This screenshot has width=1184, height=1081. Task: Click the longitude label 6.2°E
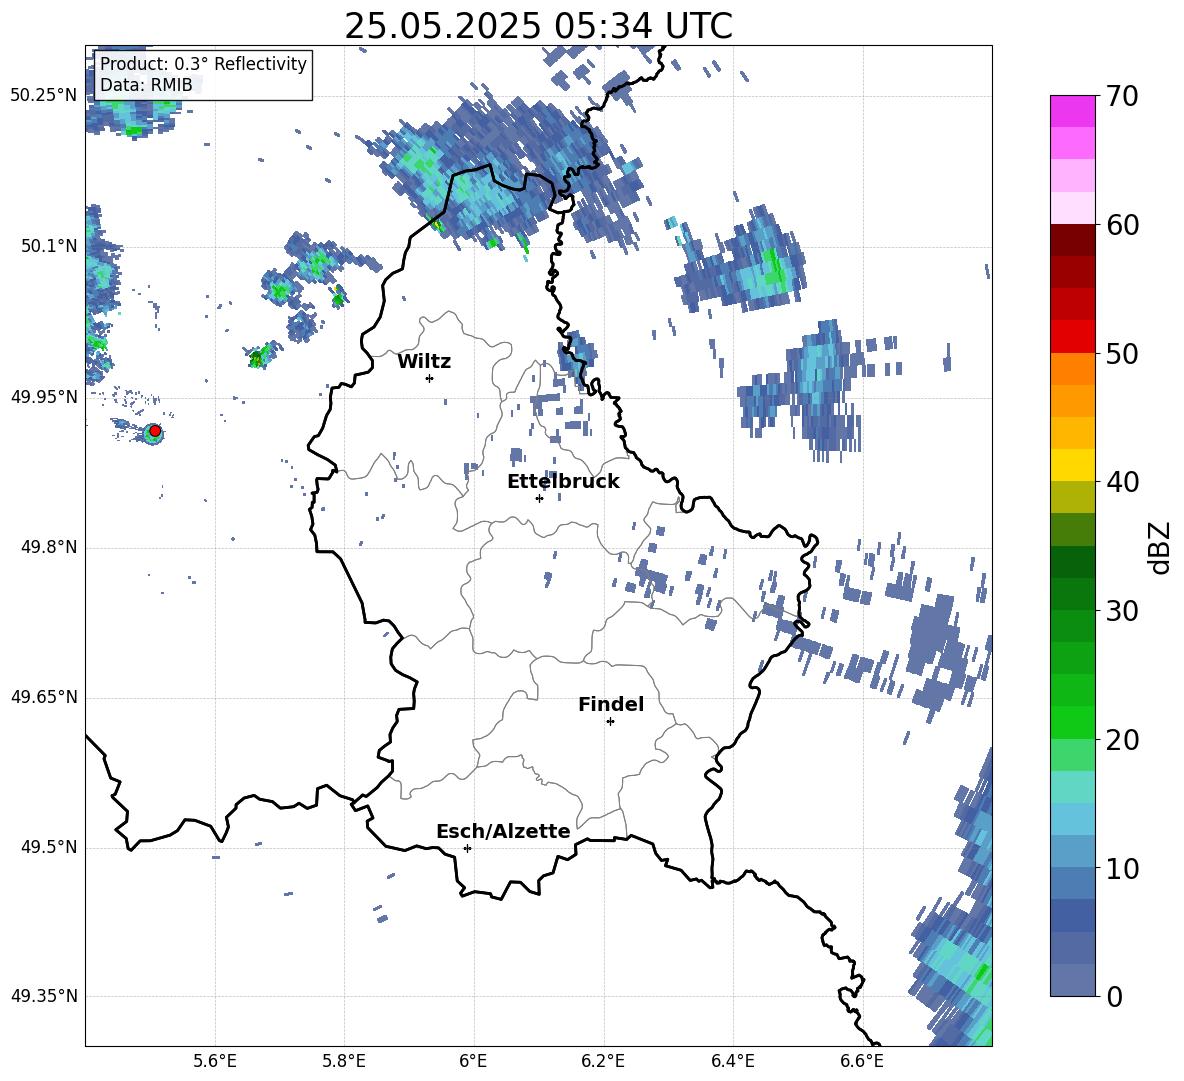603,1061
